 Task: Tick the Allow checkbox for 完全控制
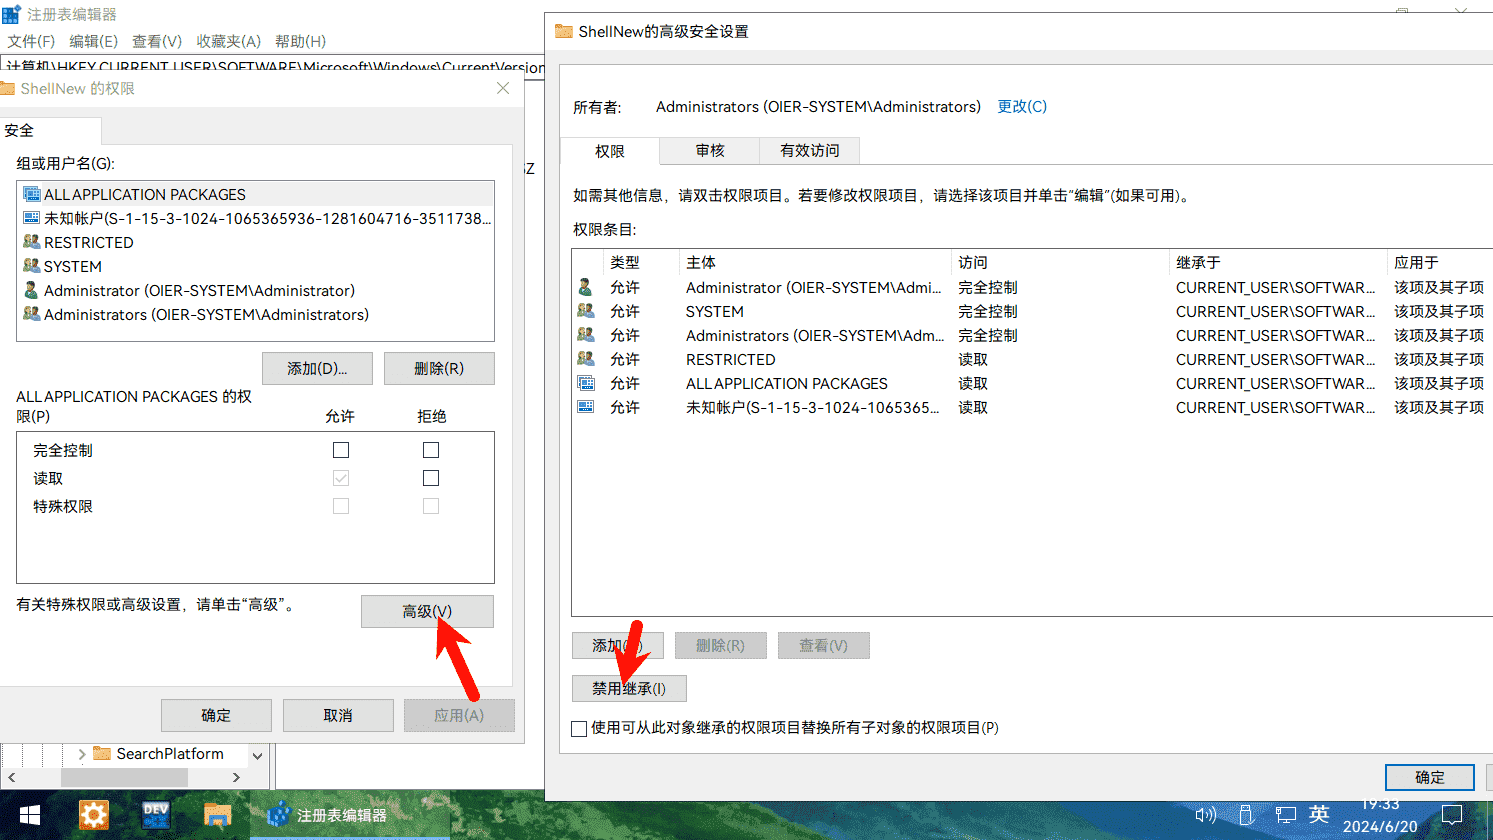(341, 450)
